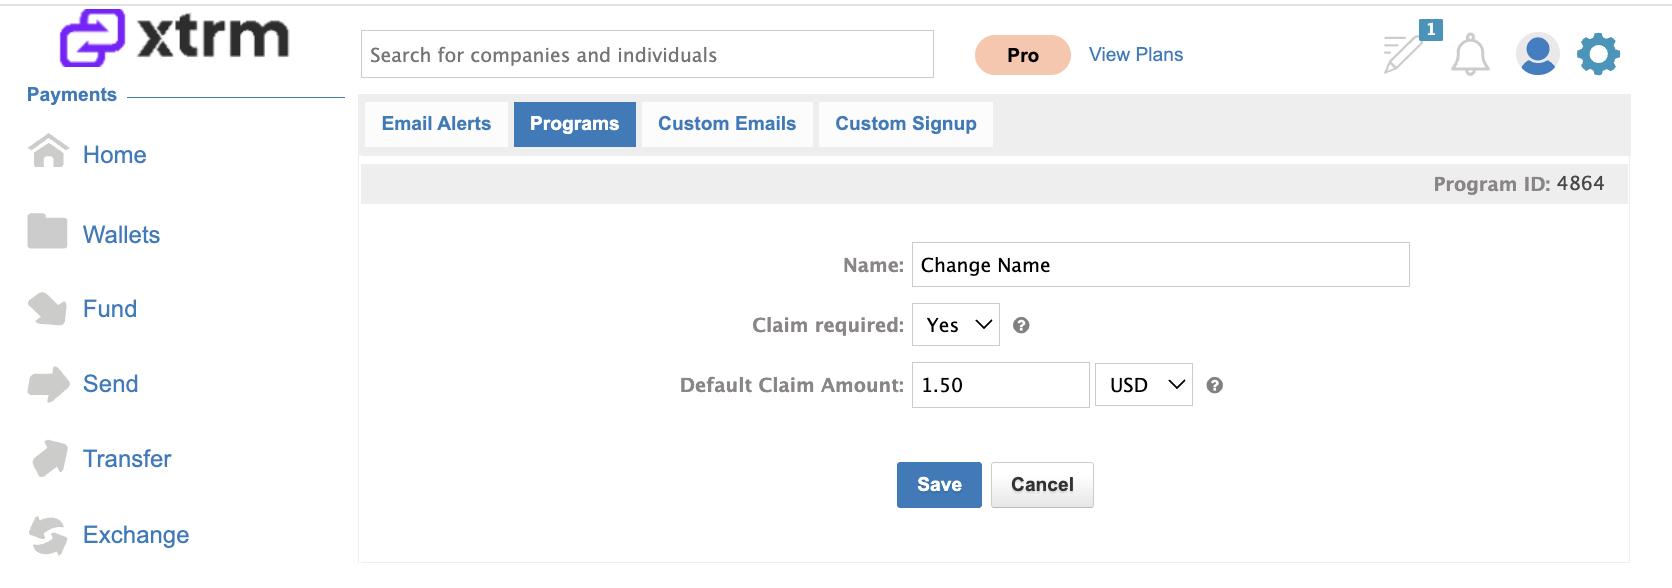
Task: Open the Transfer icon in the sidebar
Action: tap(50, 458)
